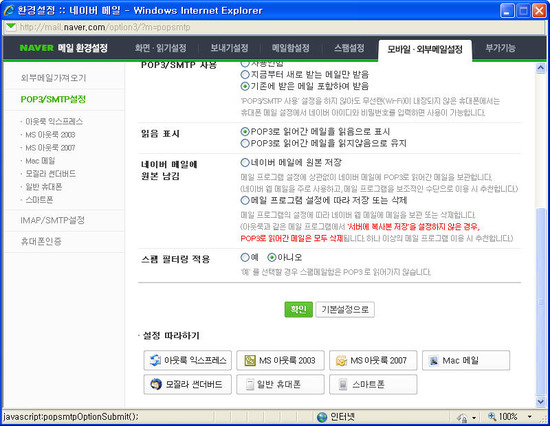Click the NAVER logo in header
The image size is (550, 426).
36,48
